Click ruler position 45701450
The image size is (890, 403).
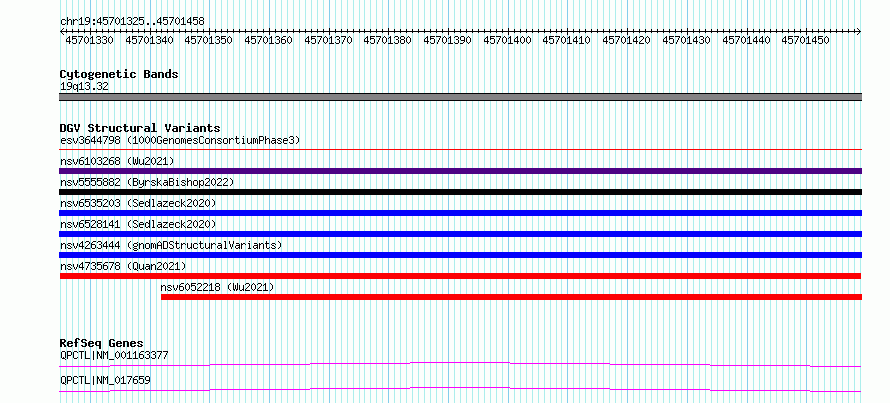(806, 40)
